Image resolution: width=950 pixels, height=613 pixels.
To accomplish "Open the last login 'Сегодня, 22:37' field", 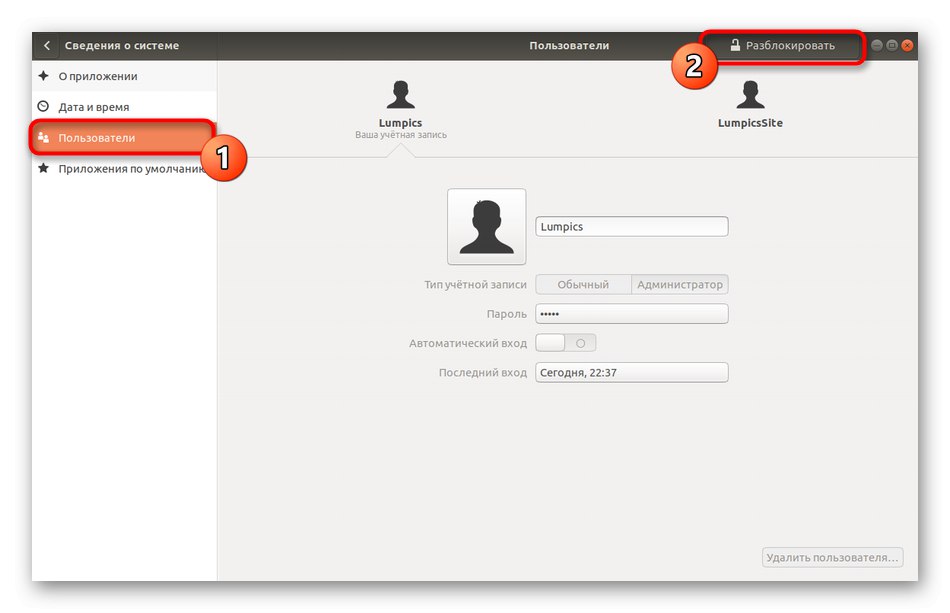I will 632,373.
